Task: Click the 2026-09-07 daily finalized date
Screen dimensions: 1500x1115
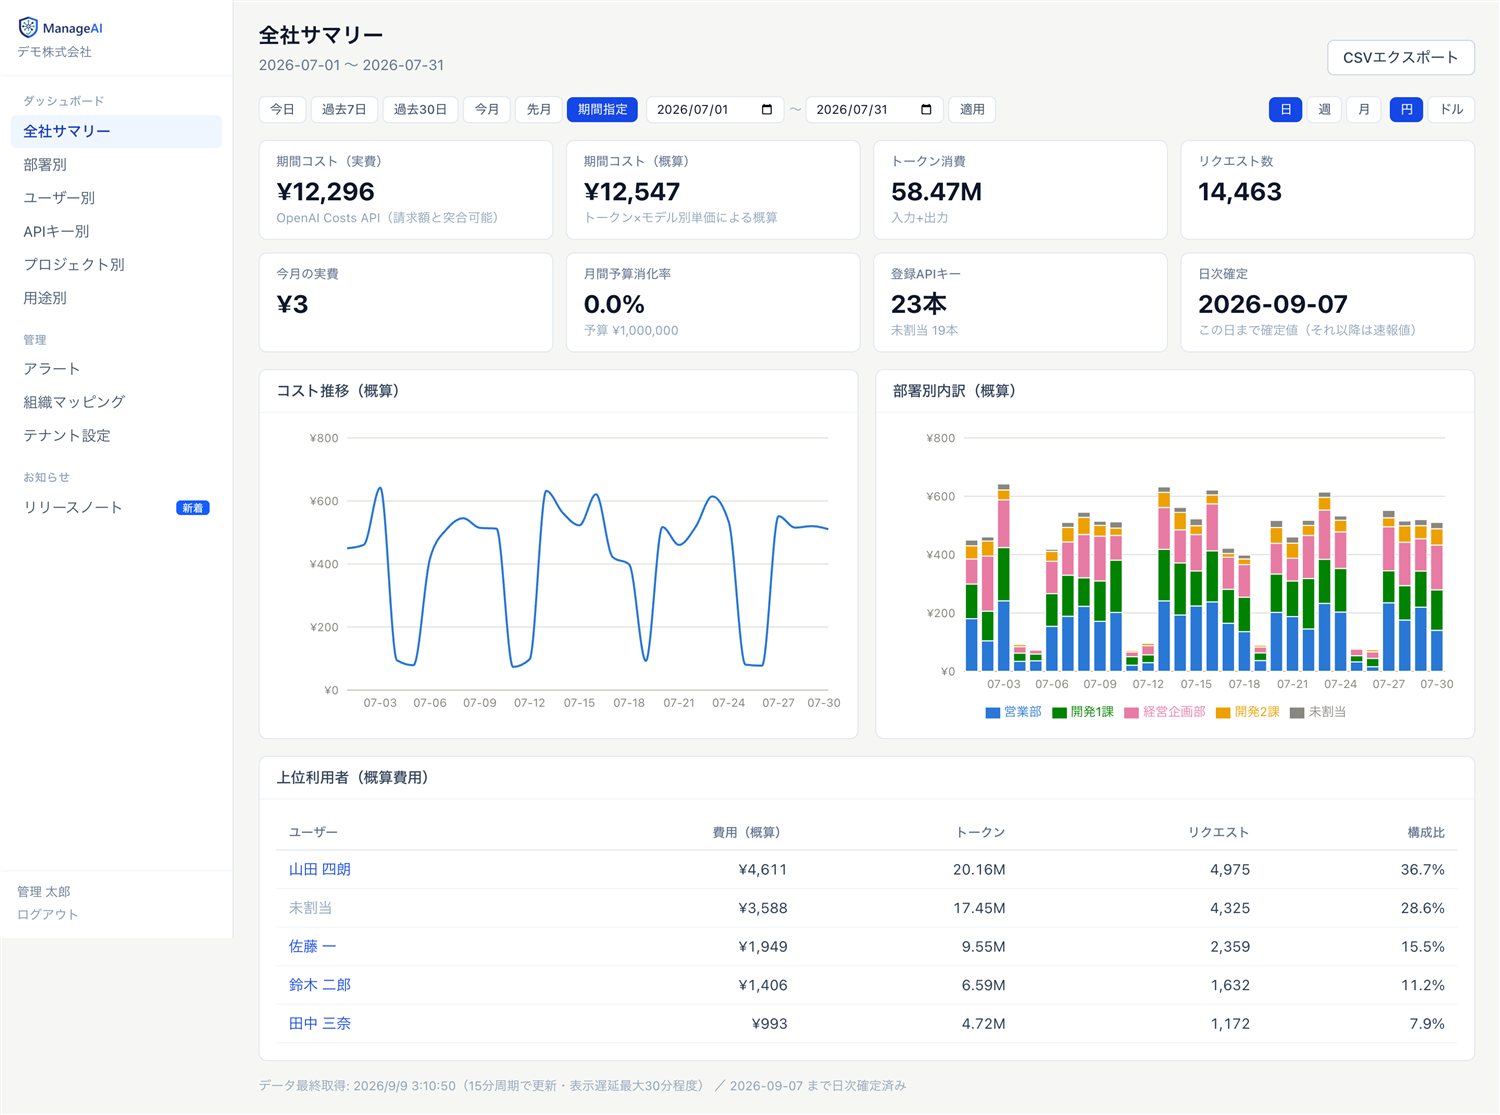Action: [1273, 305]
